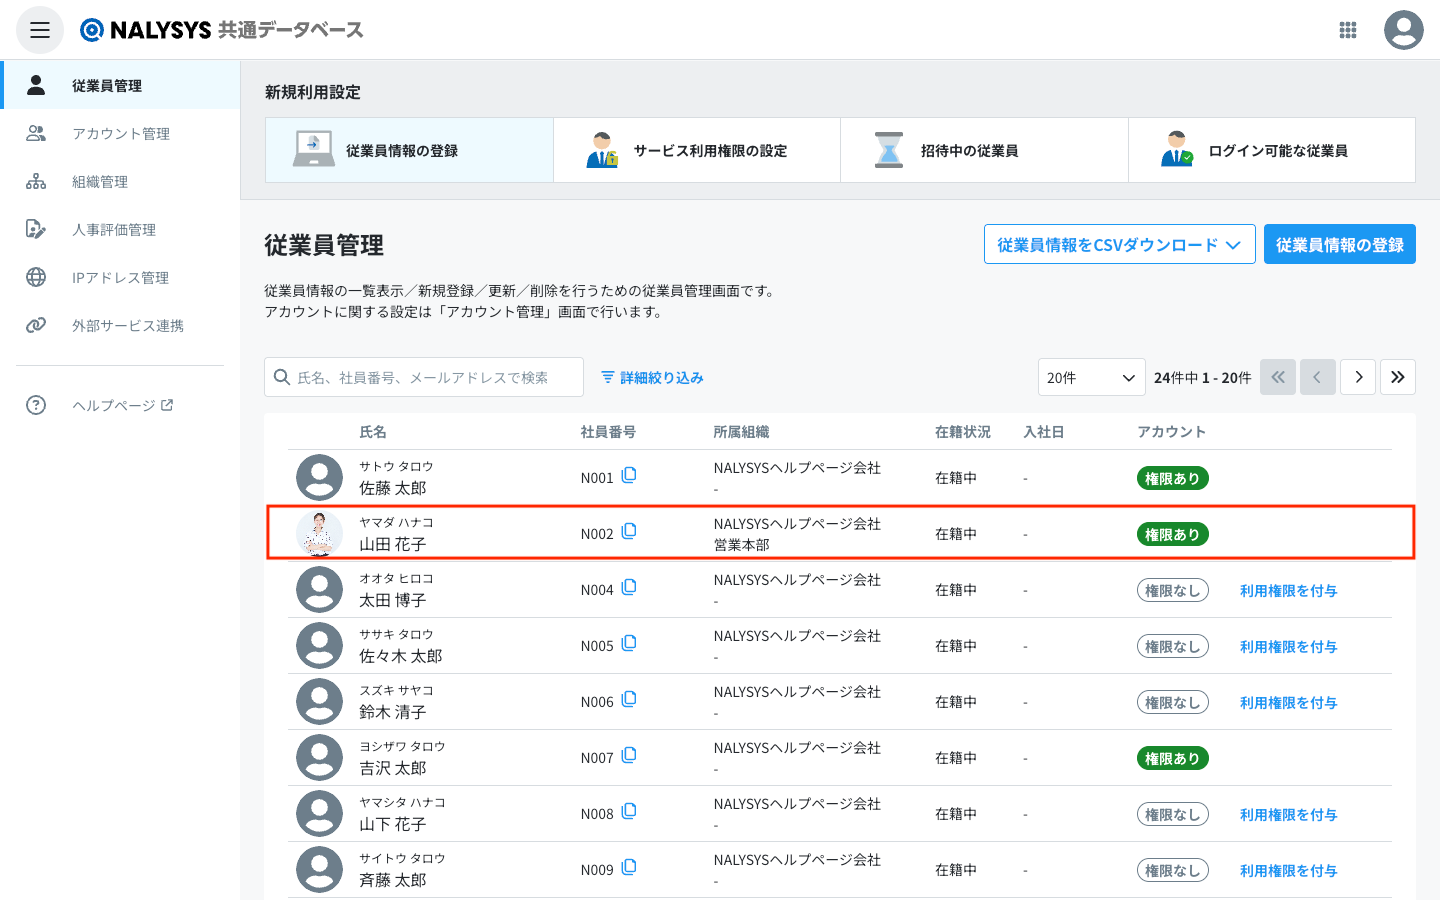This screenshot has height=900, width=1440.
Task: Copy employee number N007
Action: 629,756
